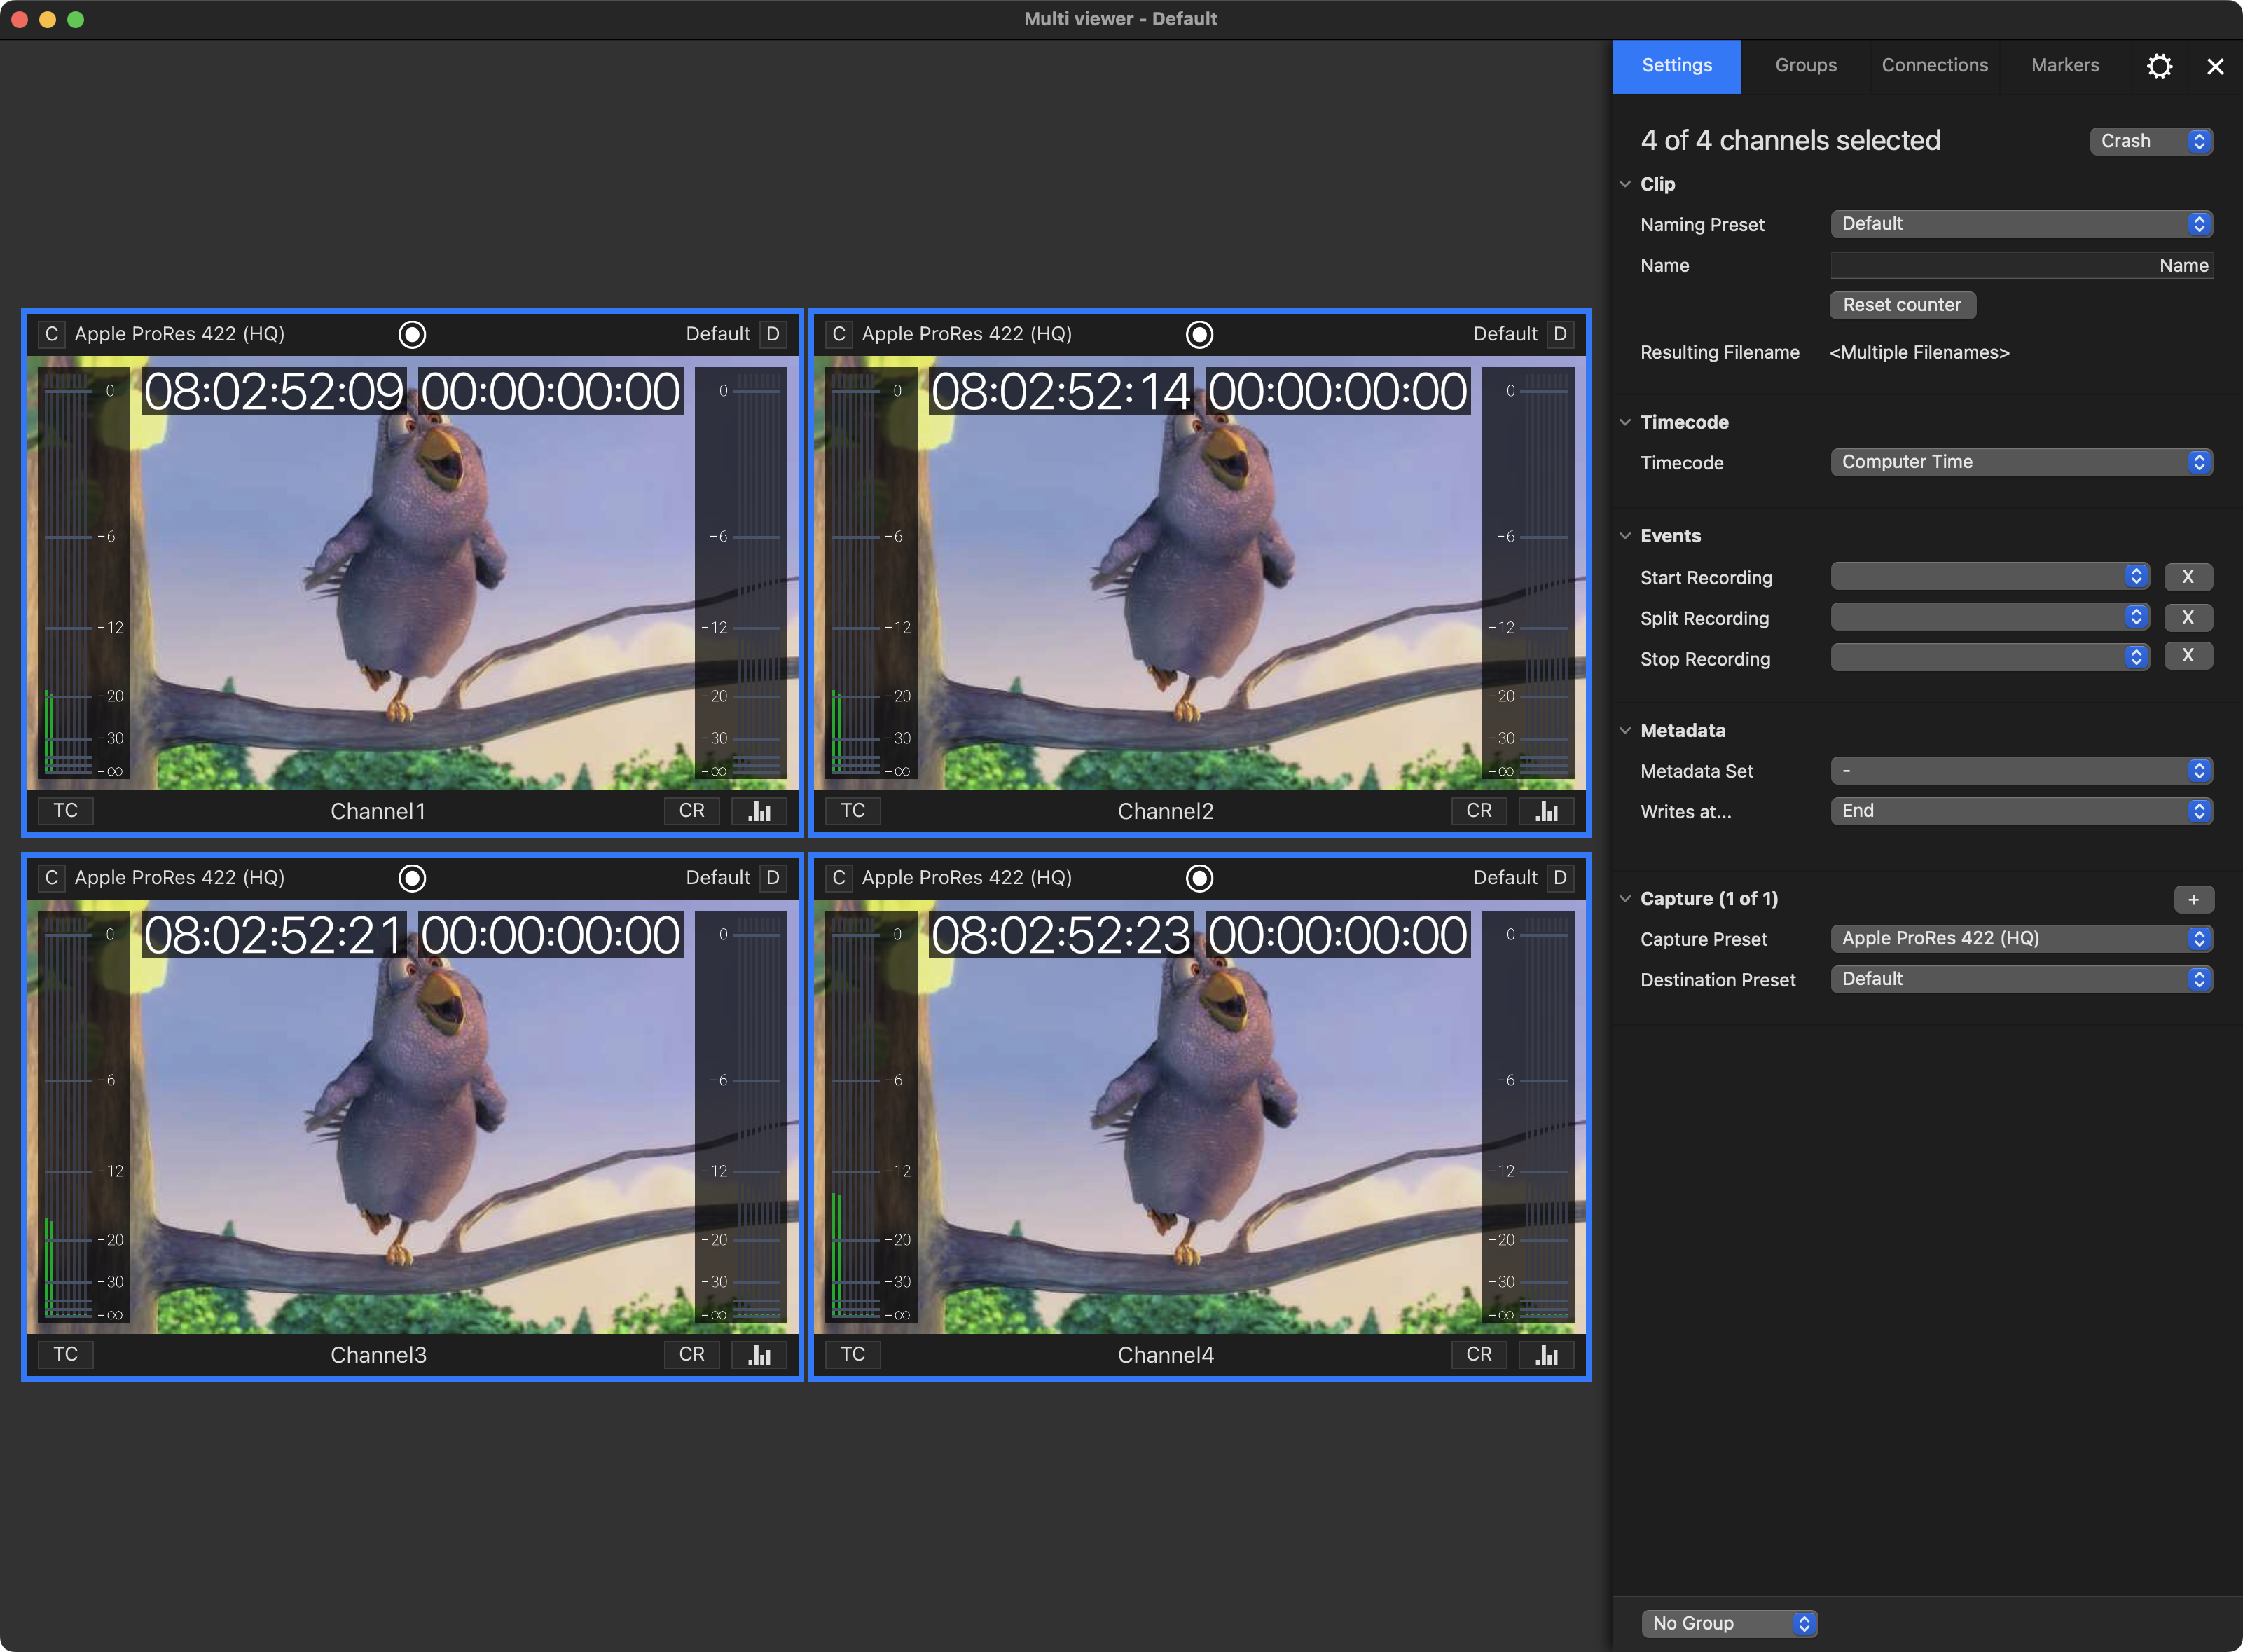The width and height of the screenshot is (2243, 1652).
Task: Open the Crash recording mode dropdown
Action: click(2151, 141)
